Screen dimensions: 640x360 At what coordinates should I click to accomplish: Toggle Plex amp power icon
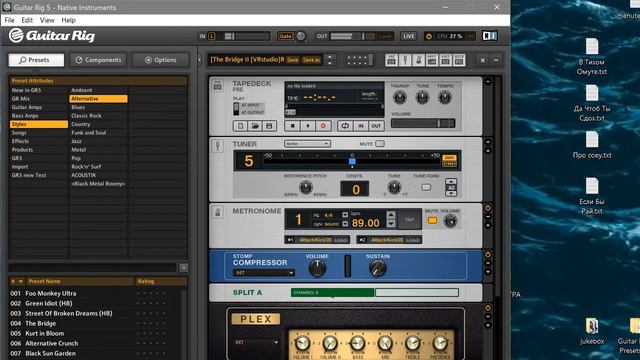click(x=488, y=308)
